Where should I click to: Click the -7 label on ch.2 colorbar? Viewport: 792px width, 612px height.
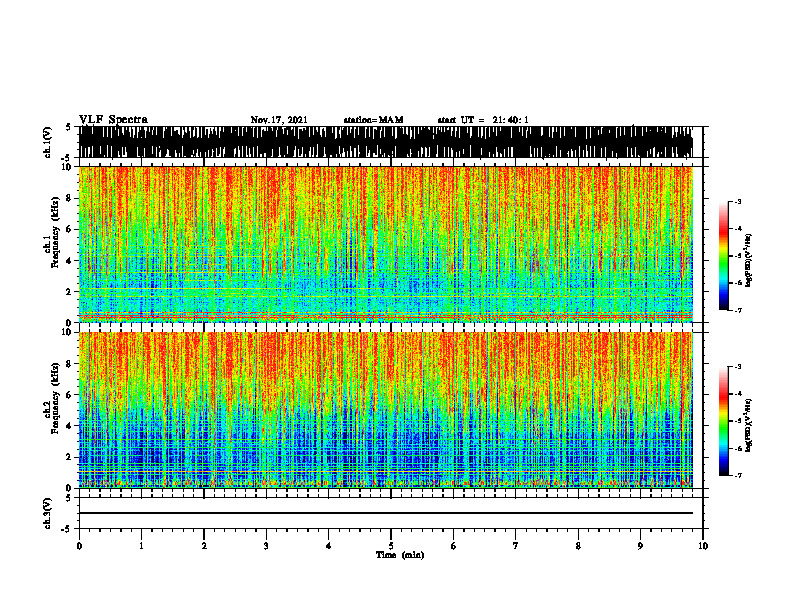(738, 475)
